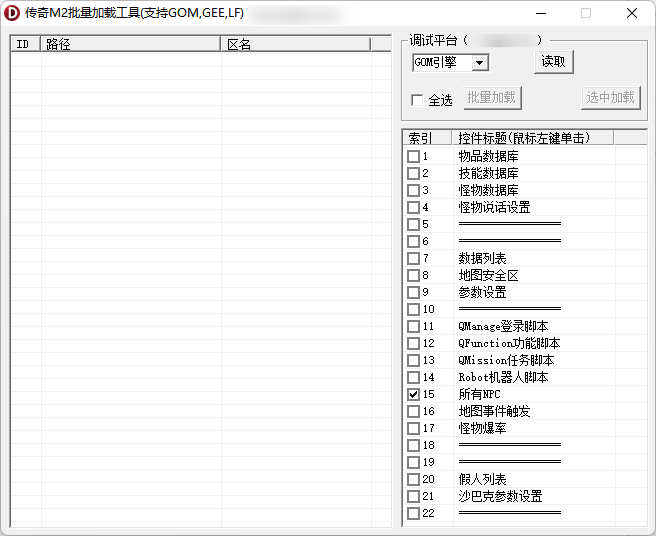Check the 地图事件触发 checkbox

click(413, 411)
